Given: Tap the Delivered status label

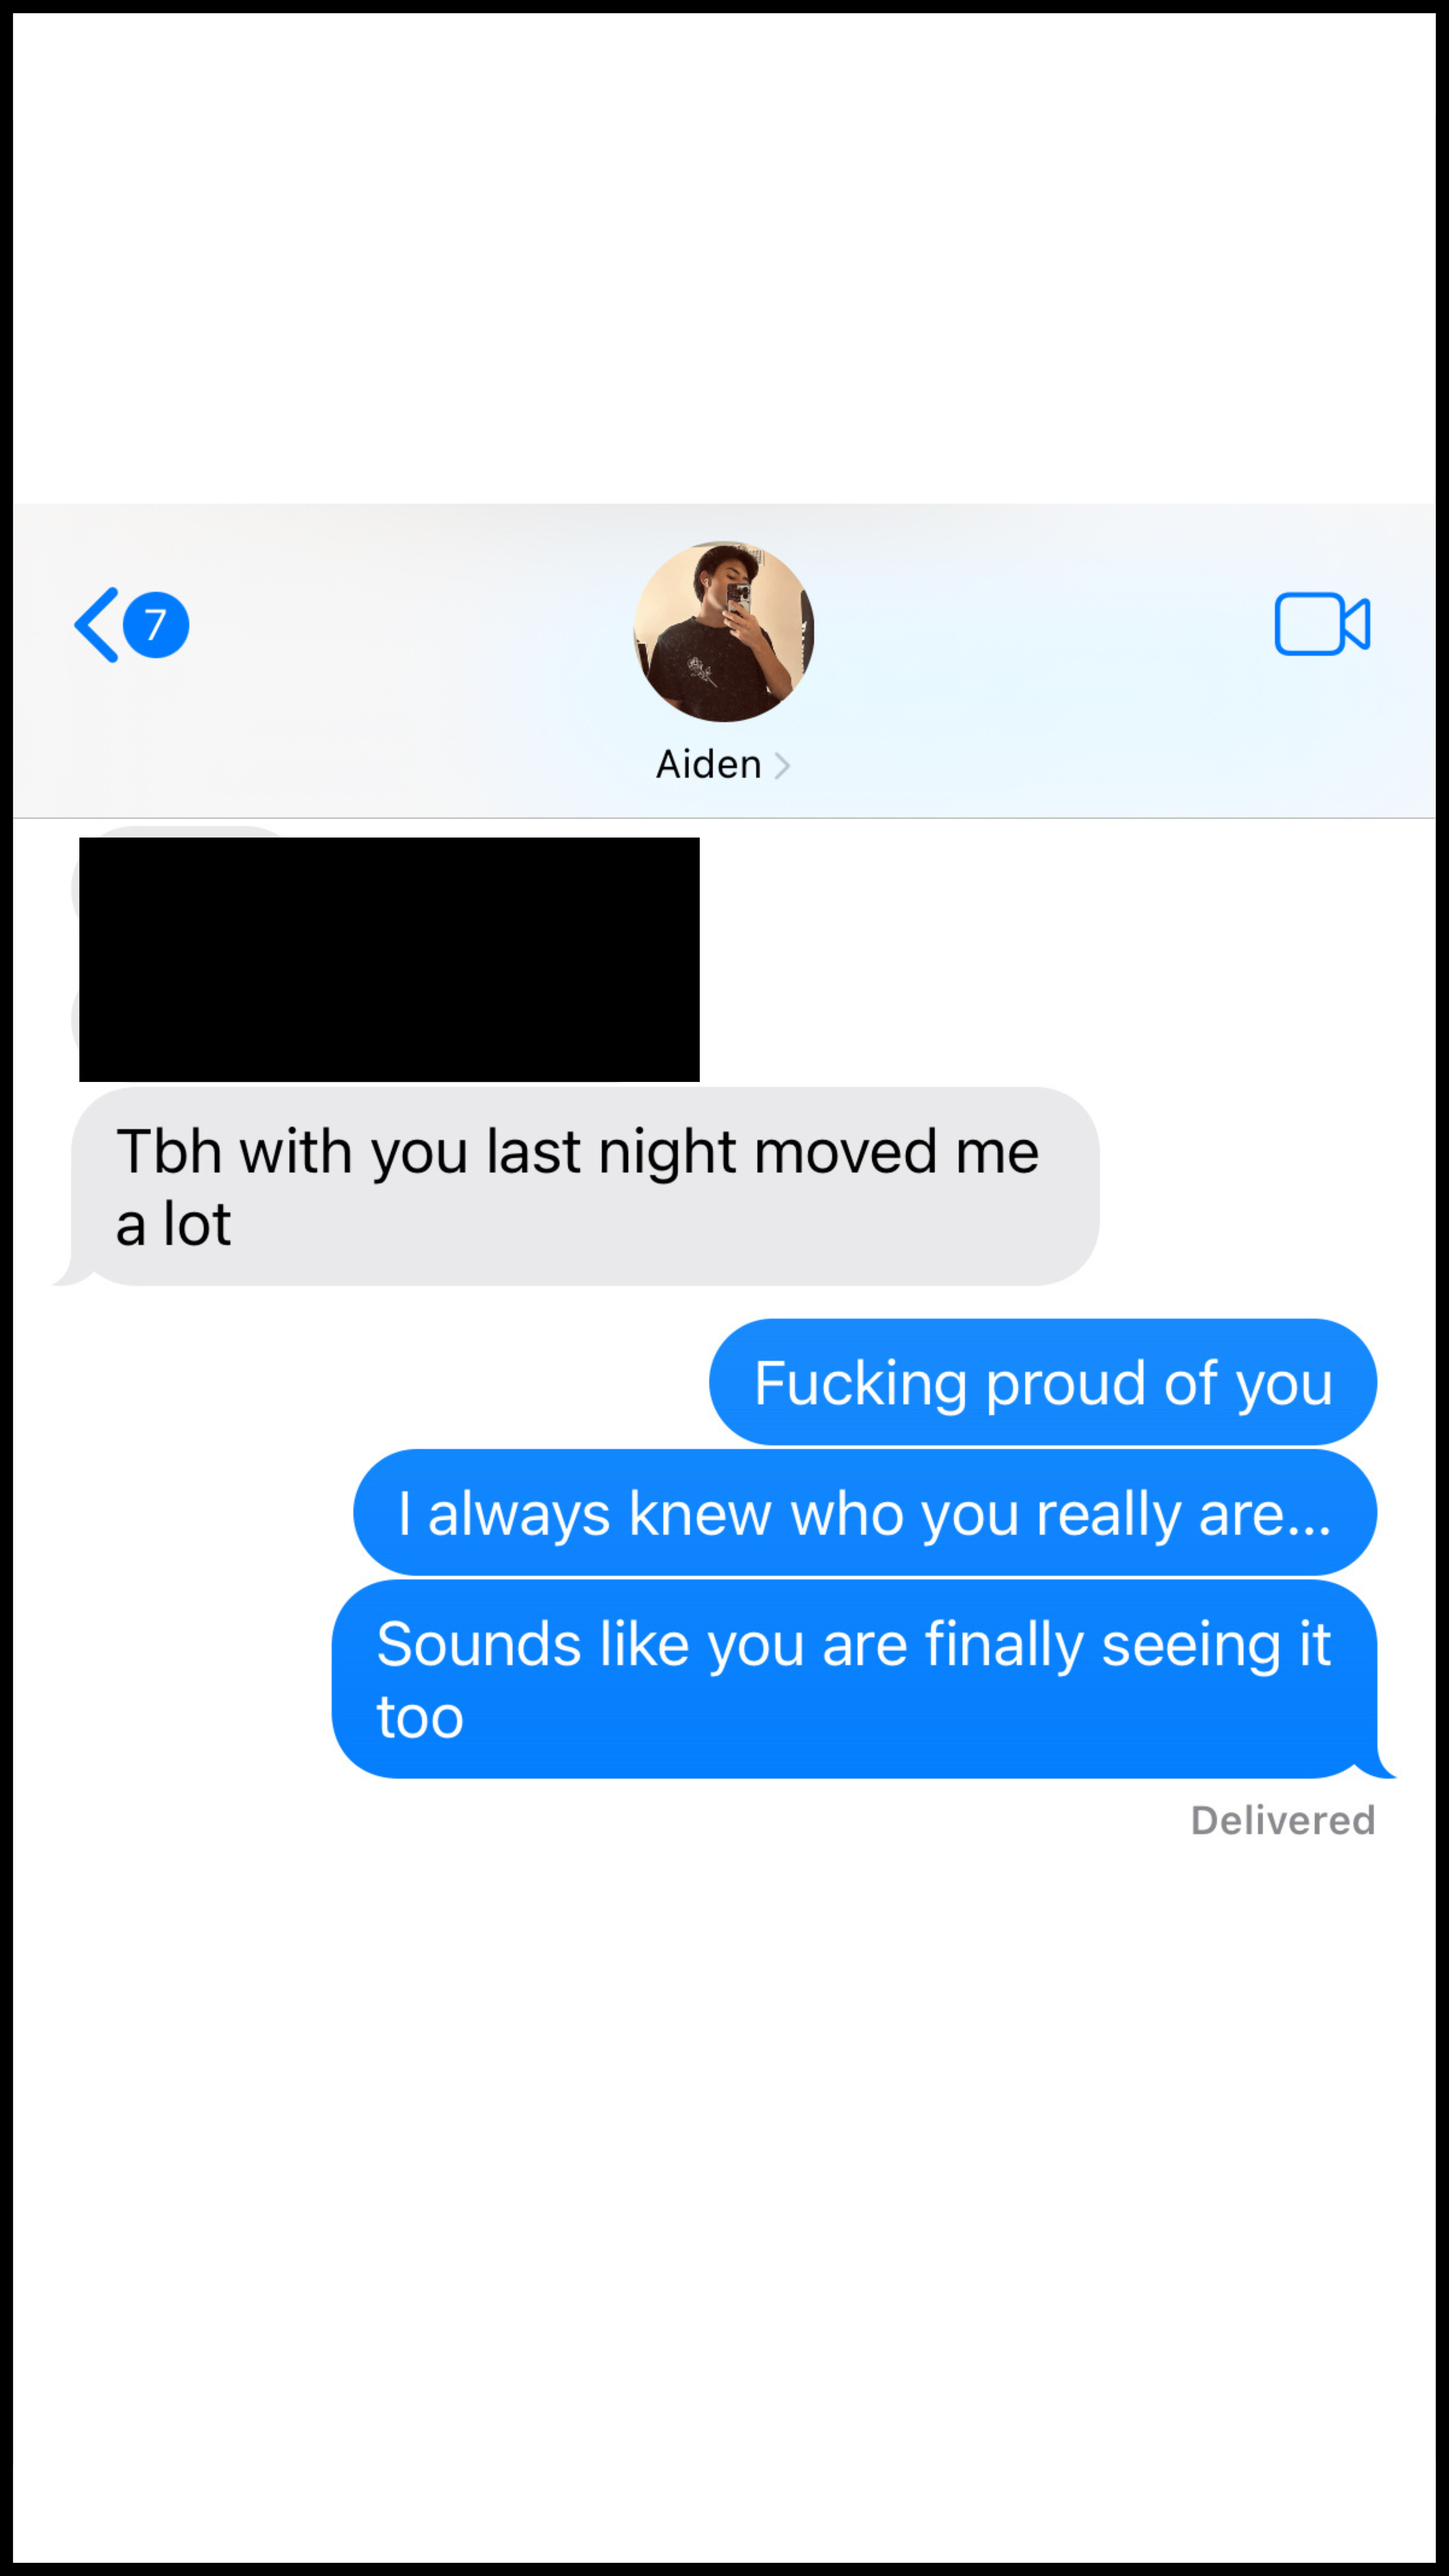Looking at the screenshot, I should [1283, 1820].
